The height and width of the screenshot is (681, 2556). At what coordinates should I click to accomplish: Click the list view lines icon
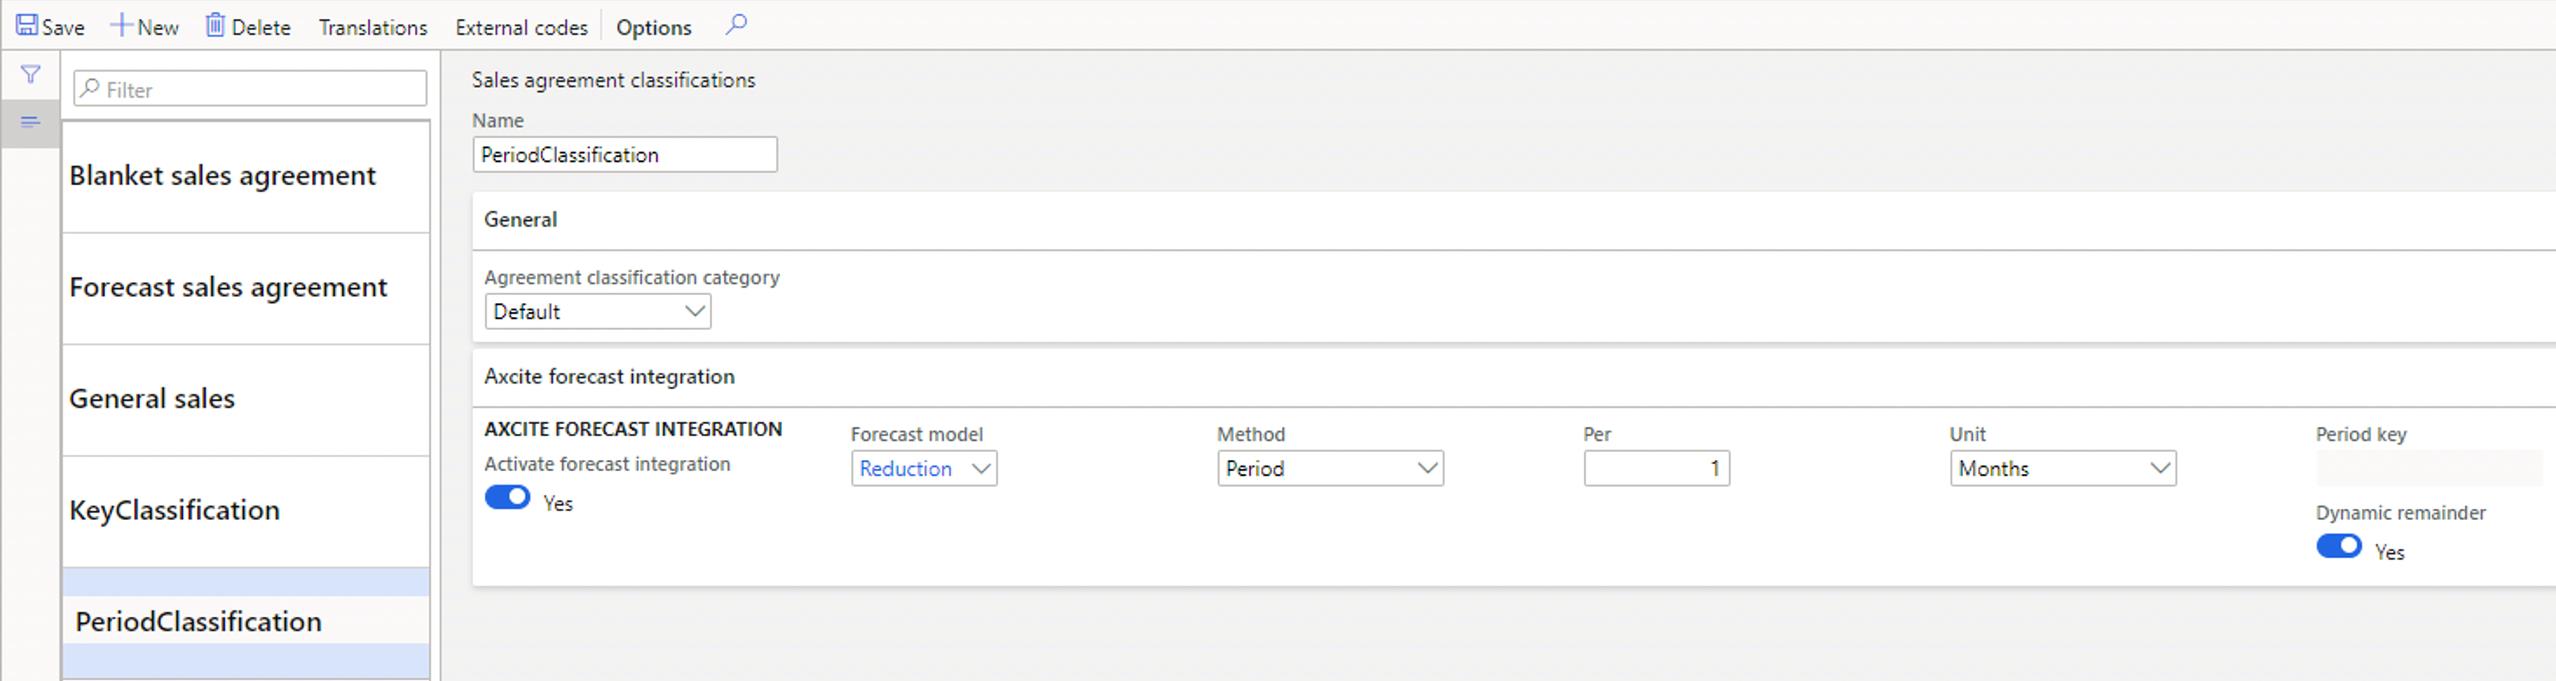click(30, 122)
